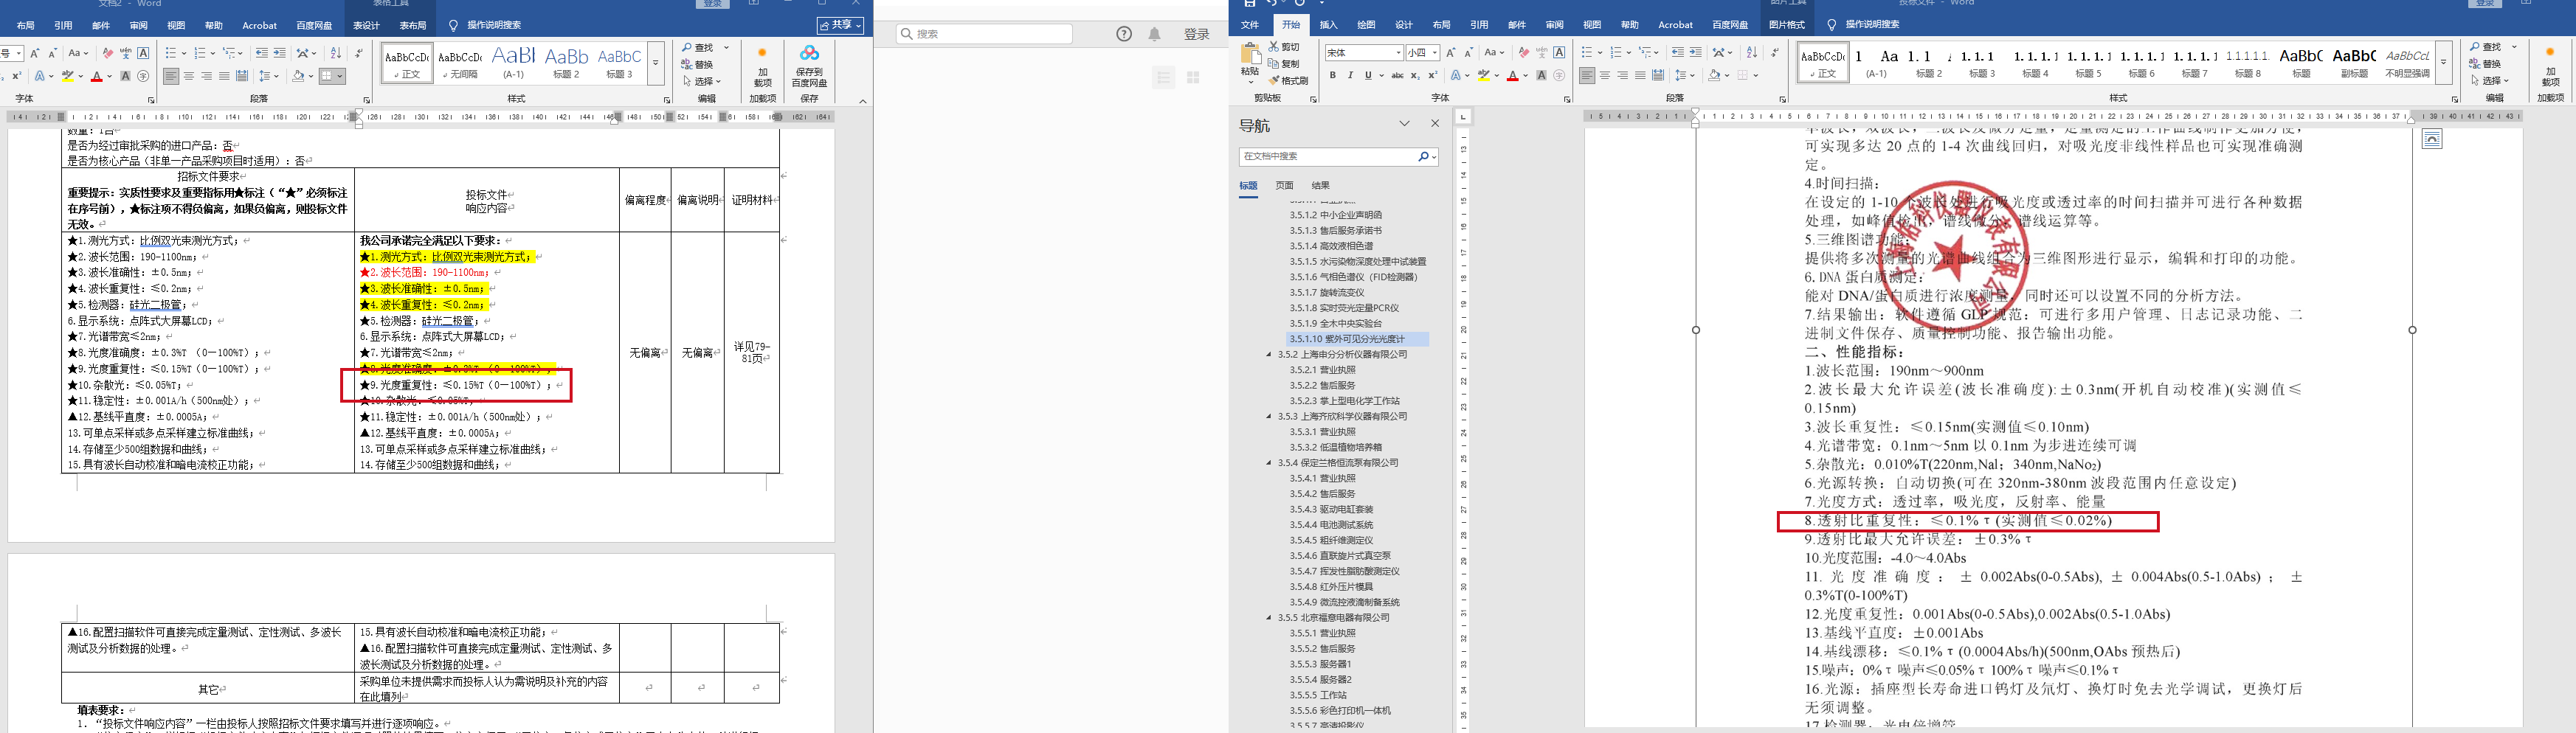The height and width of the screenshot is (733, 2576).
Task: Click the Paste icon in 投标文件 window
Action: tap(1250, 53)
